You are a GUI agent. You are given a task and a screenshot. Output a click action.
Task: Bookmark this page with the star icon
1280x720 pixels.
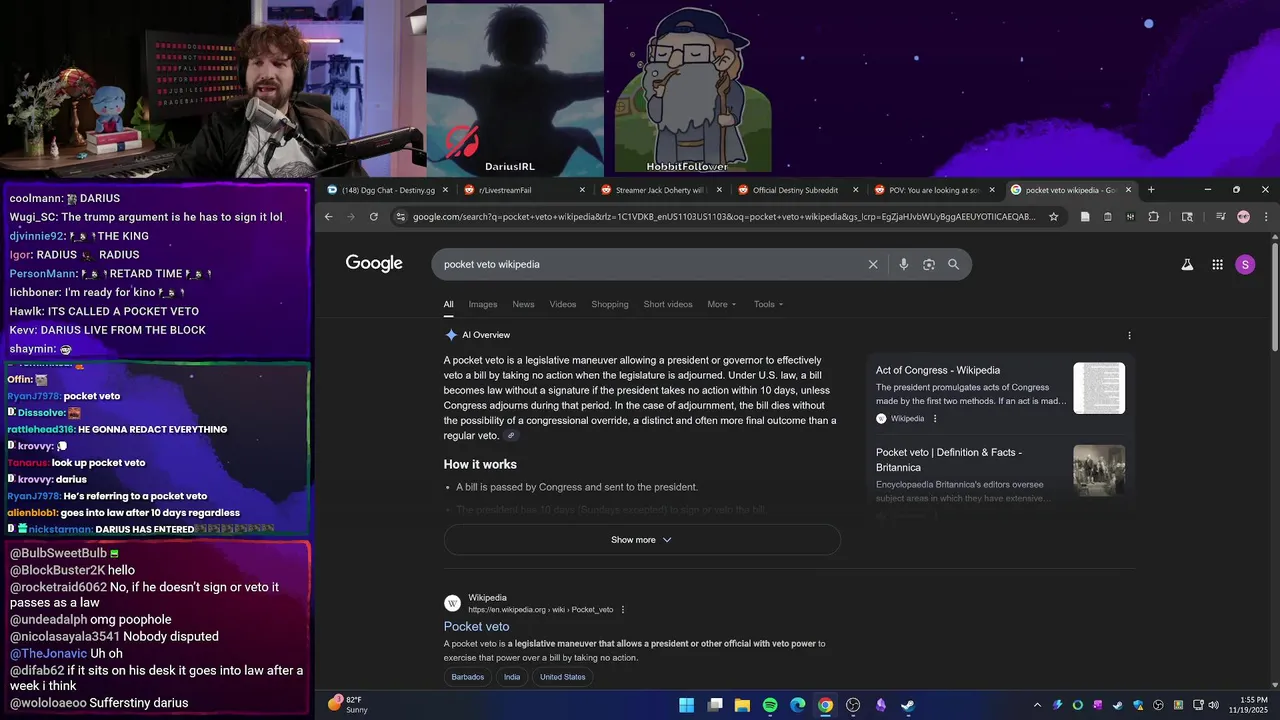tap(1053, 217)
